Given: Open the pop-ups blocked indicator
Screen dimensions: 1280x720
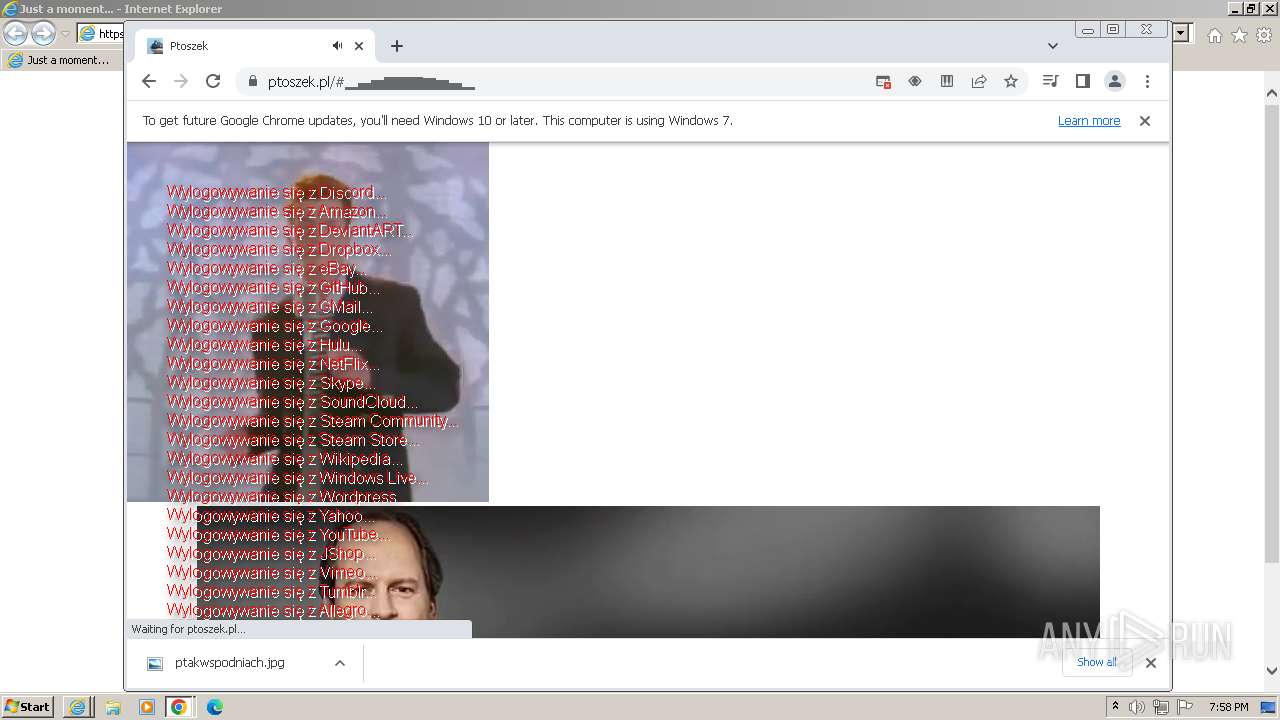Looking at the screenshot, I should click(x=883, y=82).
